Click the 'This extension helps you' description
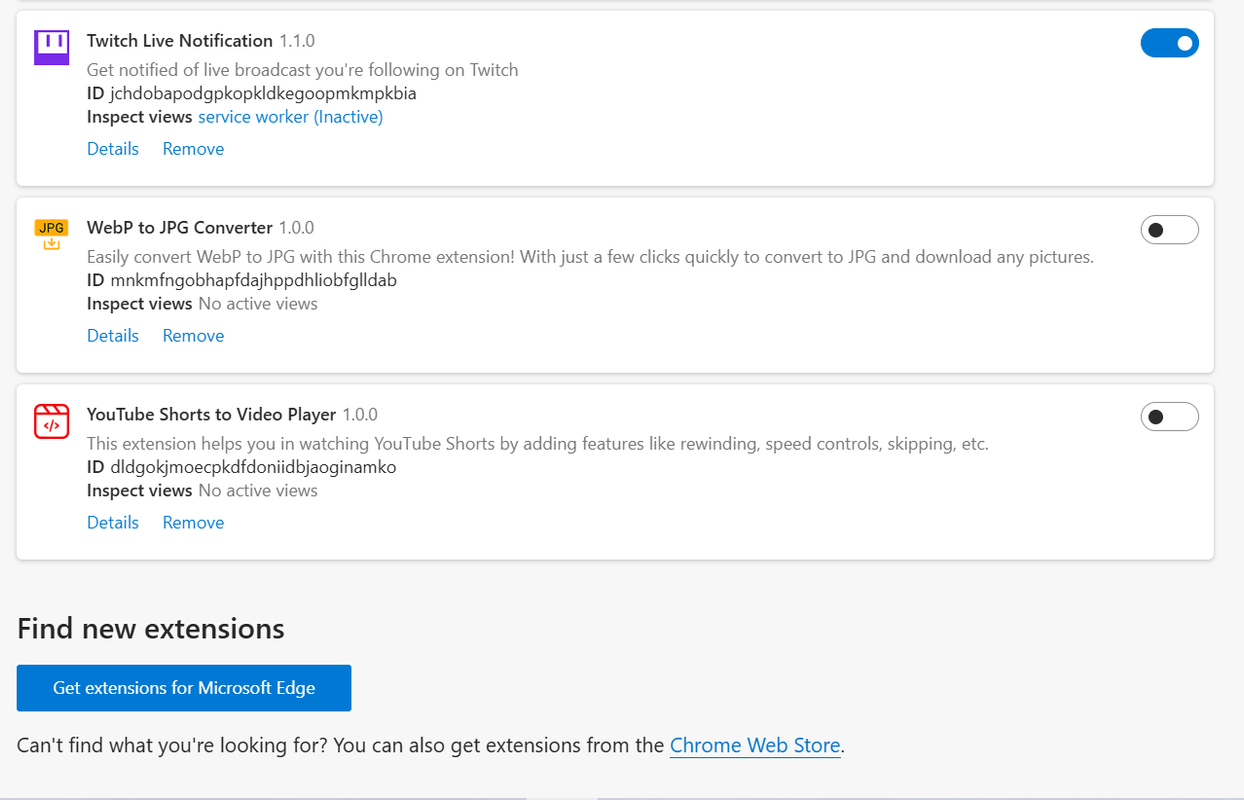 pyautogui.click(x=538, y=444)
